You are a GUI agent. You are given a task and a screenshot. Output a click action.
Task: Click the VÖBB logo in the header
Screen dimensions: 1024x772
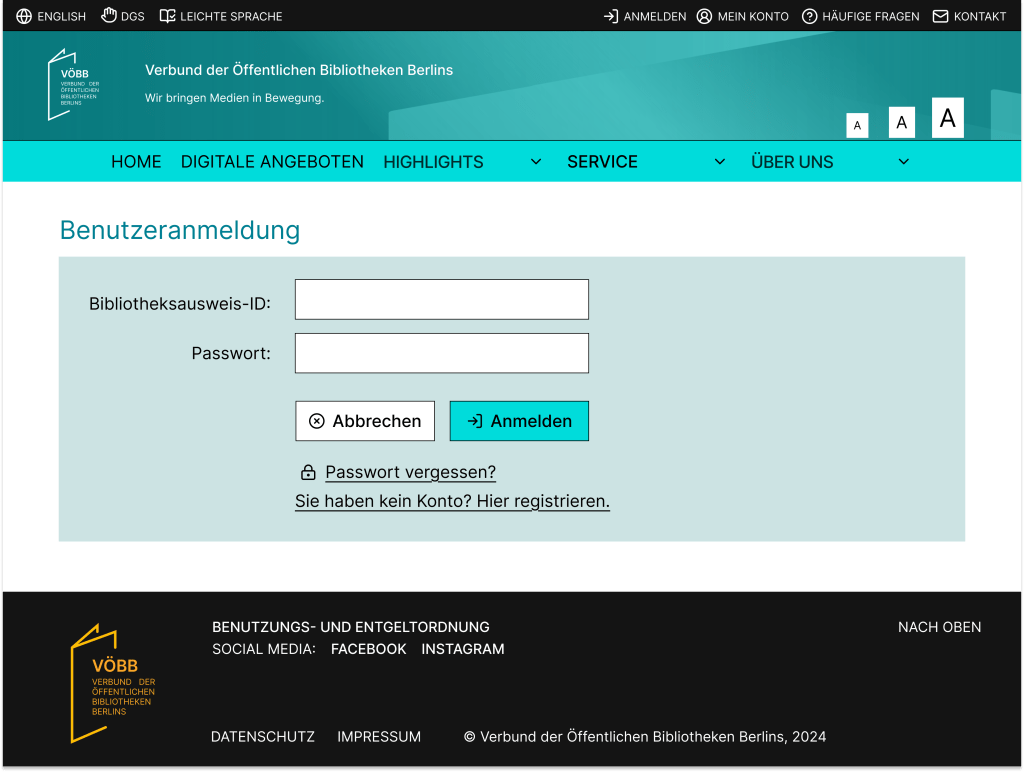click(74, 85)
